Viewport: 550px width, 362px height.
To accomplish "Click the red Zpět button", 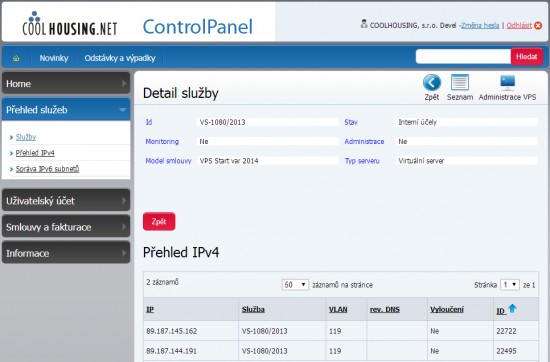I will (159, 221).
